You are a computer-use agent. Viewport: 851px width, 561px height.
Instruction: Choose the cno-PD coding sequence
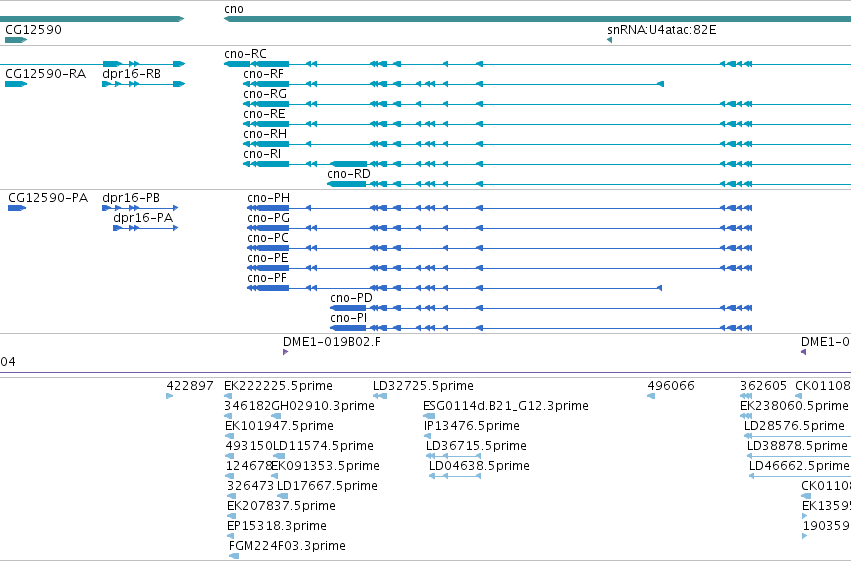[x=541, y=308]
